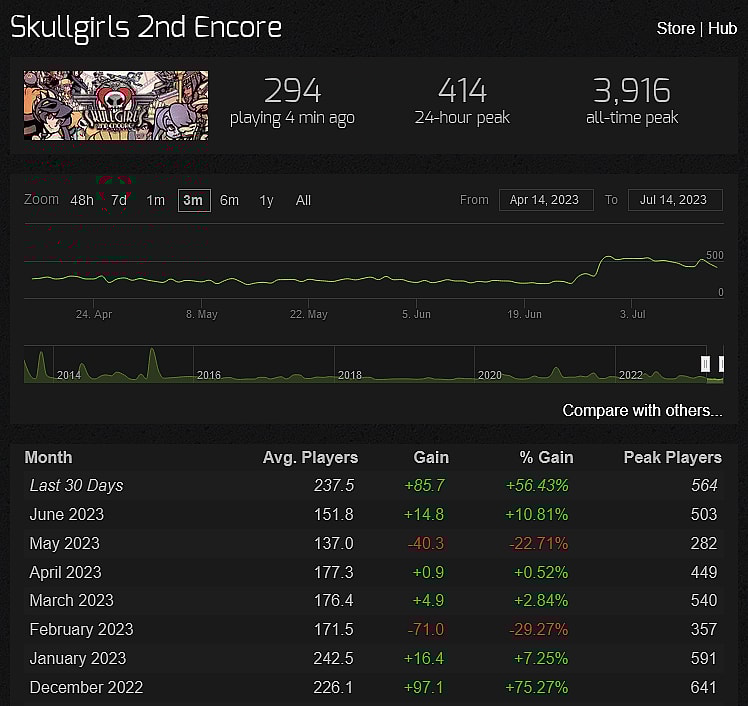The width and height of the screenshot is (748, 706).
Task: Click the January 2023 row label
Action: point(78,658)
